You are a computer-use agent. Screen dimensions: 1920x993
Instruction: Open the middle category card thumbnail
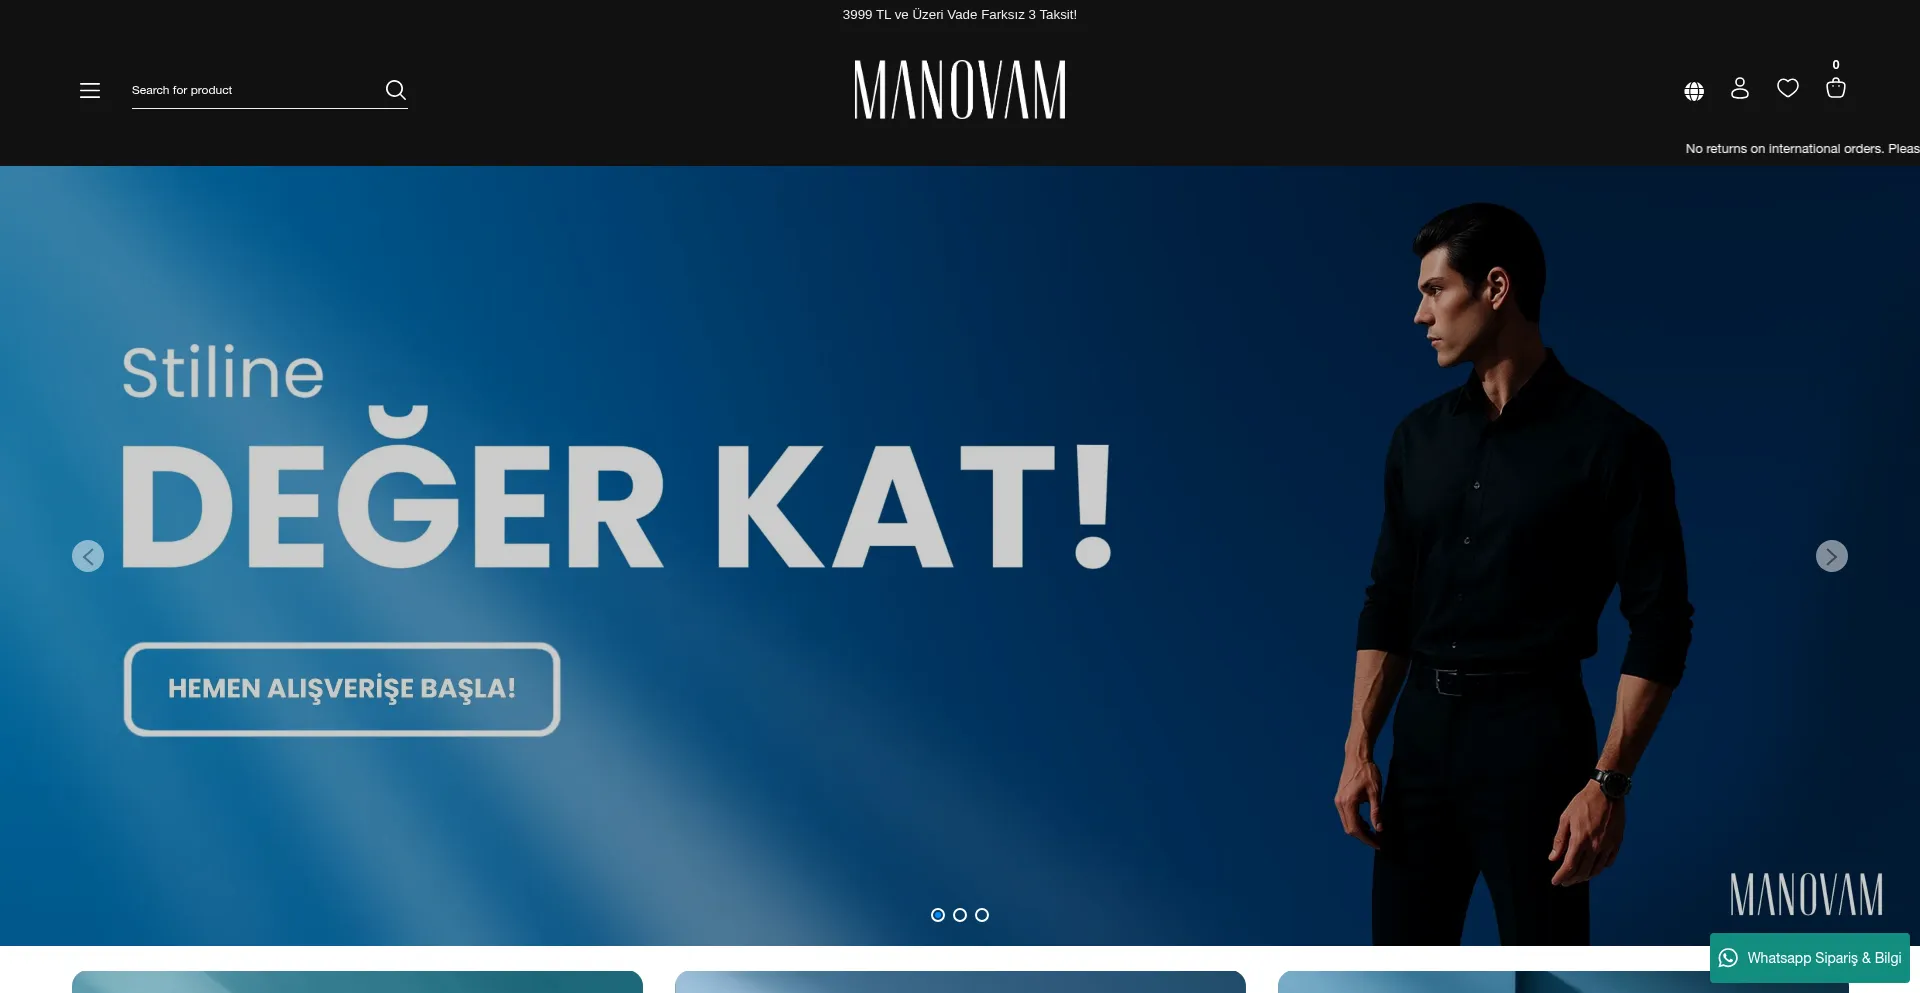(960, 982)
